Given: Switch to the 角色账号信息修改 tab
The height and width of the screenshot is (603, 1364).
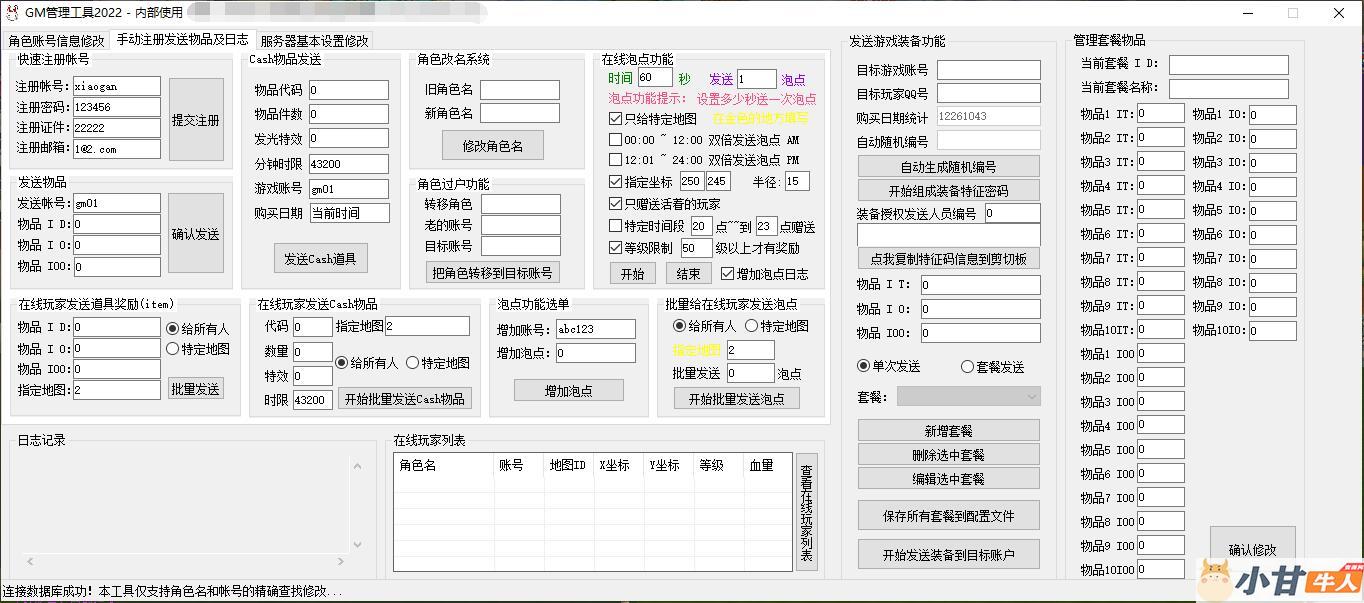Looking at the screenshot, I should 56,41.
